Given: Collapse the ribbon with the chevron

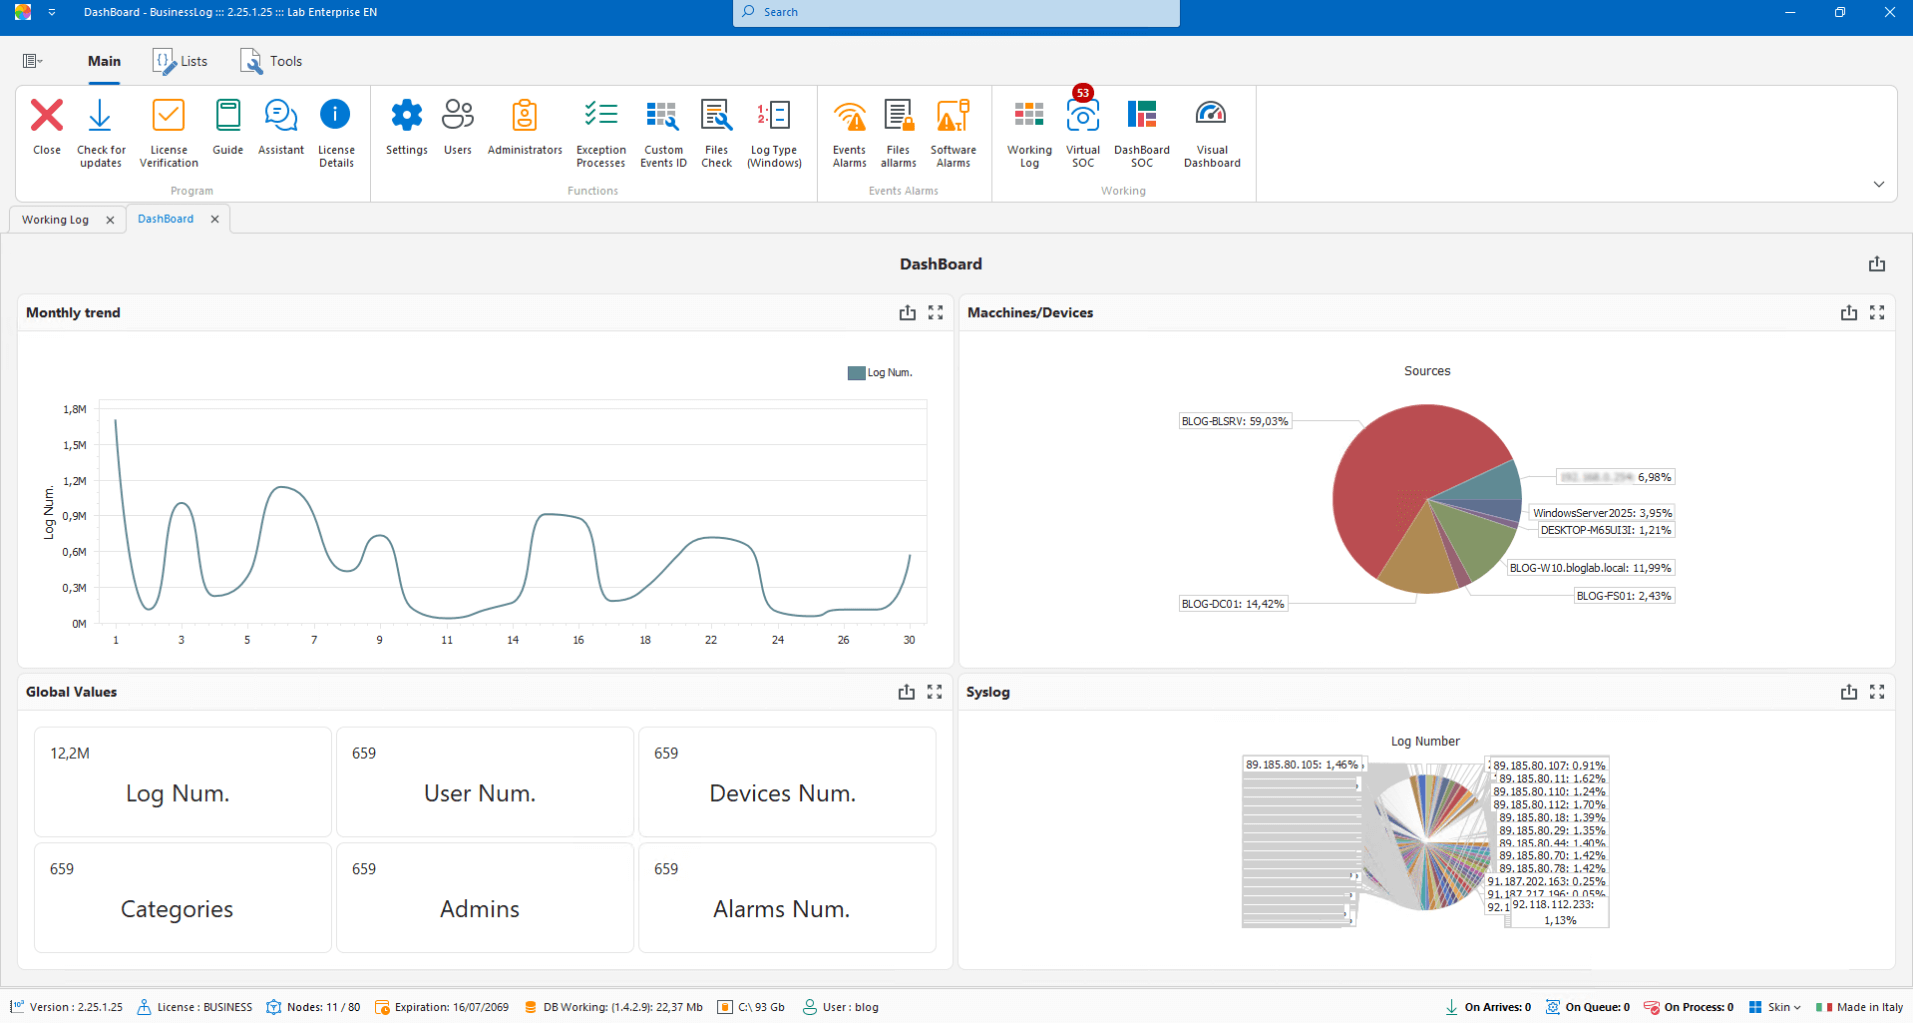Looking at the screenshot, I should coord(1878,184).
